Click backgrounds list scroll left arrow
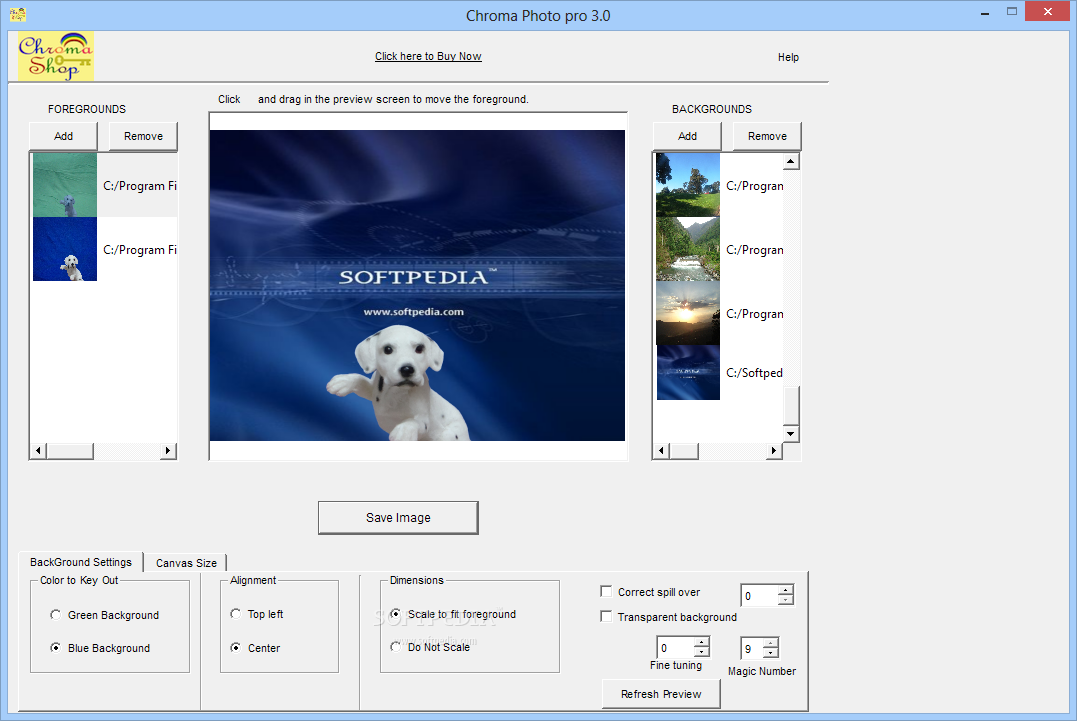This screenshot has width=1077, height=721. pyautogui.click(x=661, y=450)
